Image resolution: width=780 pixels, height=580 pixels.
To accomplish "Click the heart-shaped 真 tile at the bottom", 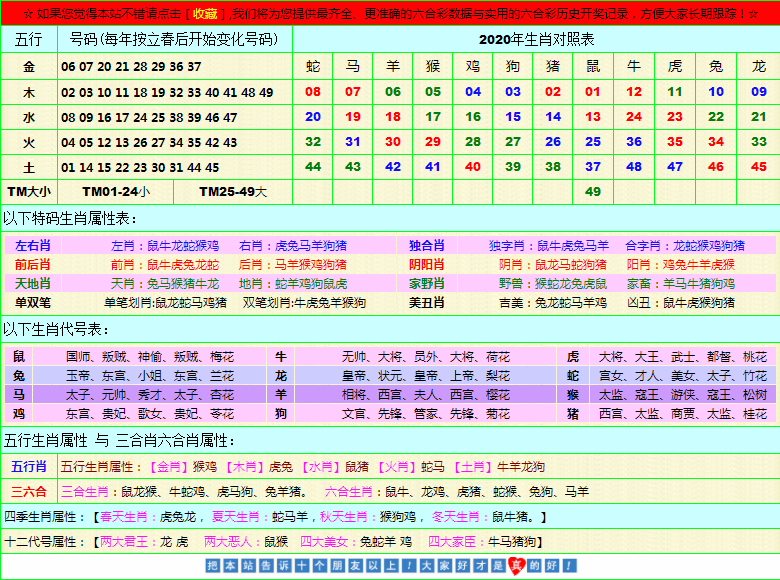I will tap(517, 566).
